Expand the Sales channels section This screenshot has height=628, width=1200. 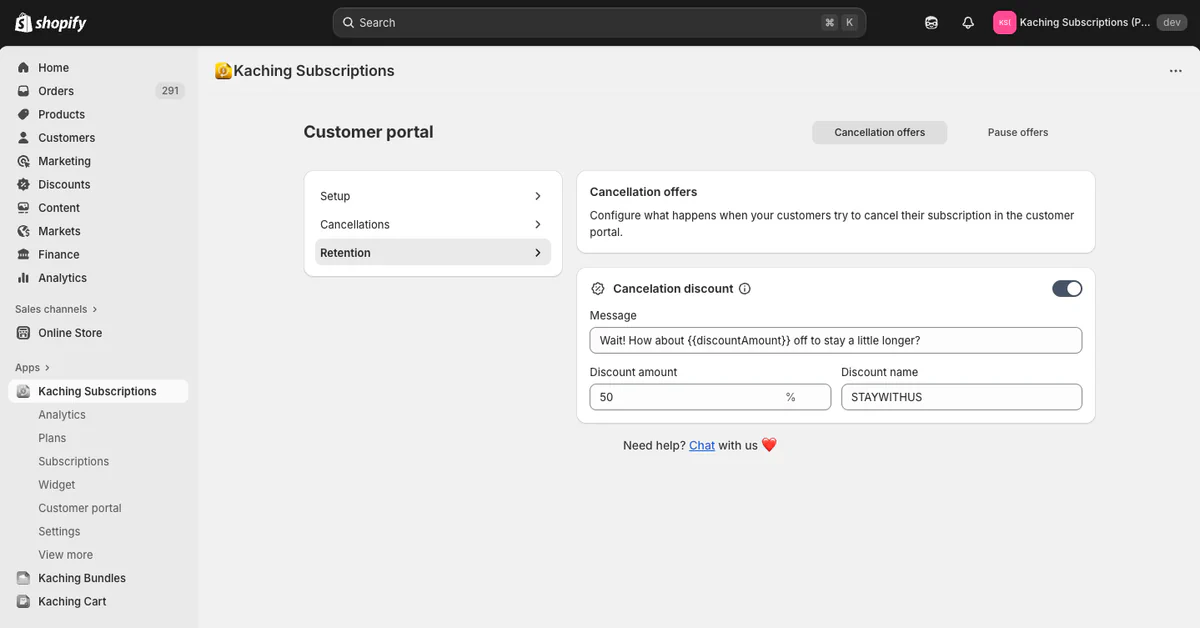click(x=57, y=309)
